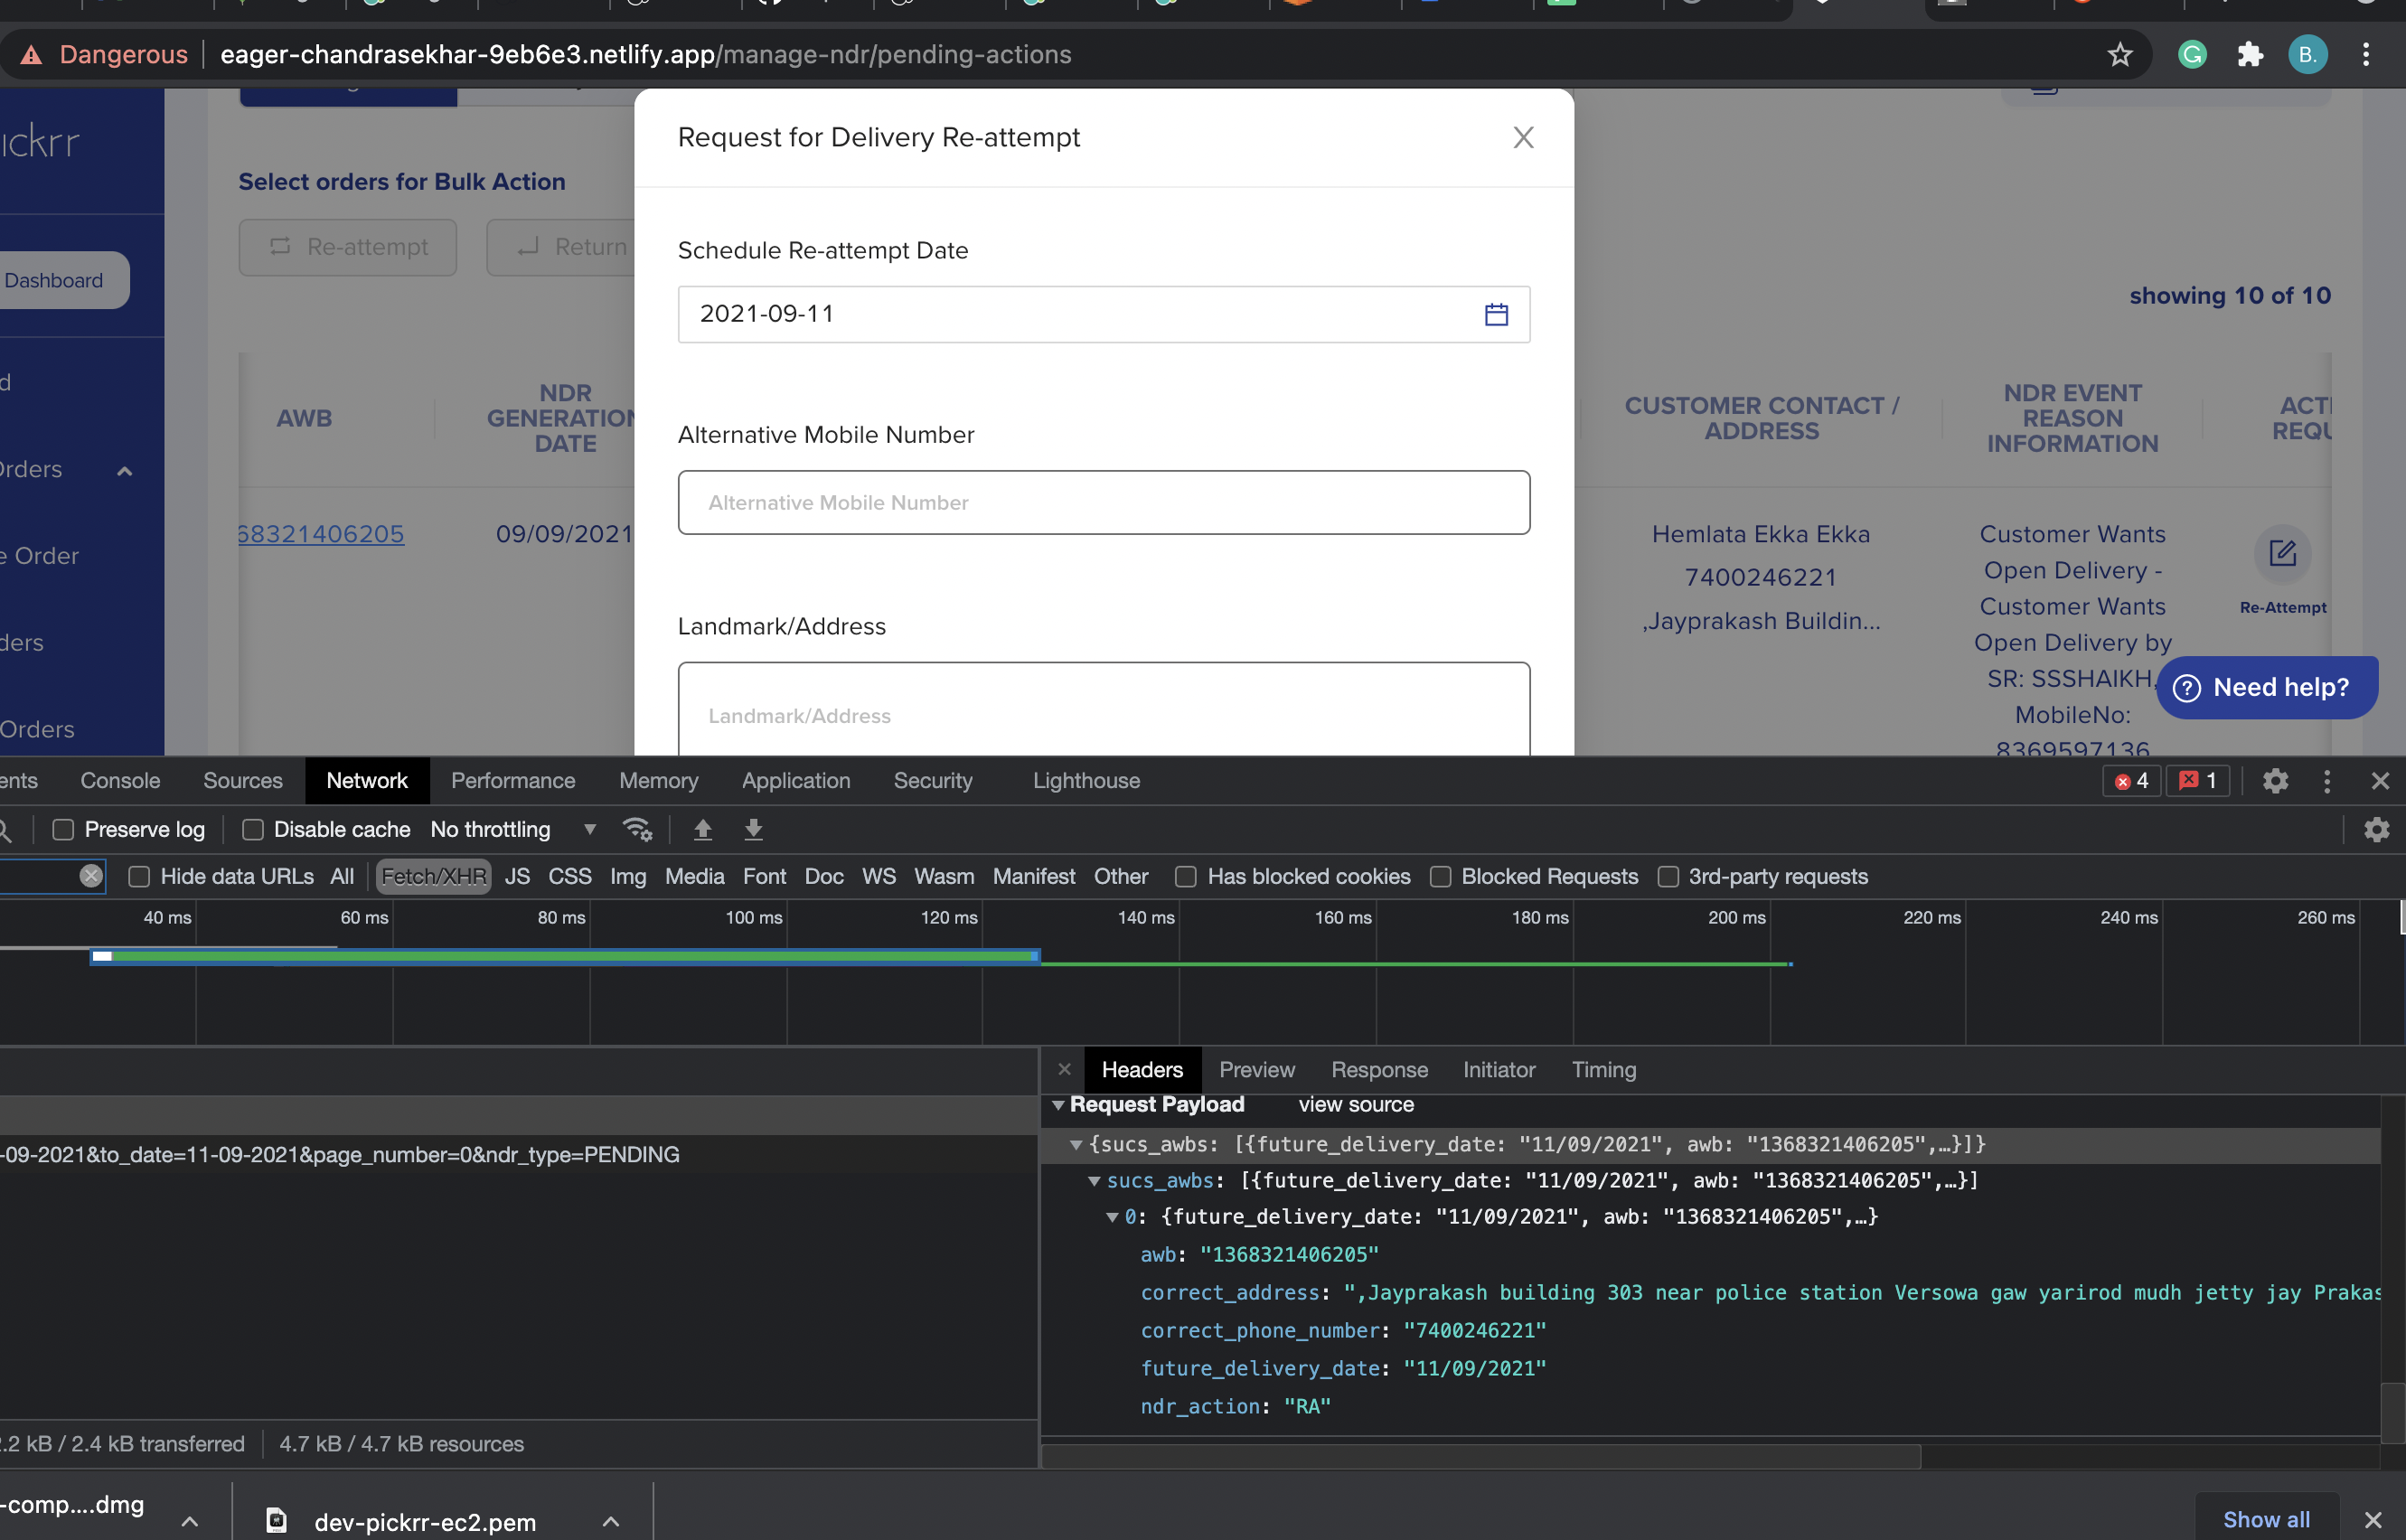Open dev-pickrr-ec2.pem download options chevron
The width and height of the screenshot is (2406, 1540).
(x=611, y=1521)
